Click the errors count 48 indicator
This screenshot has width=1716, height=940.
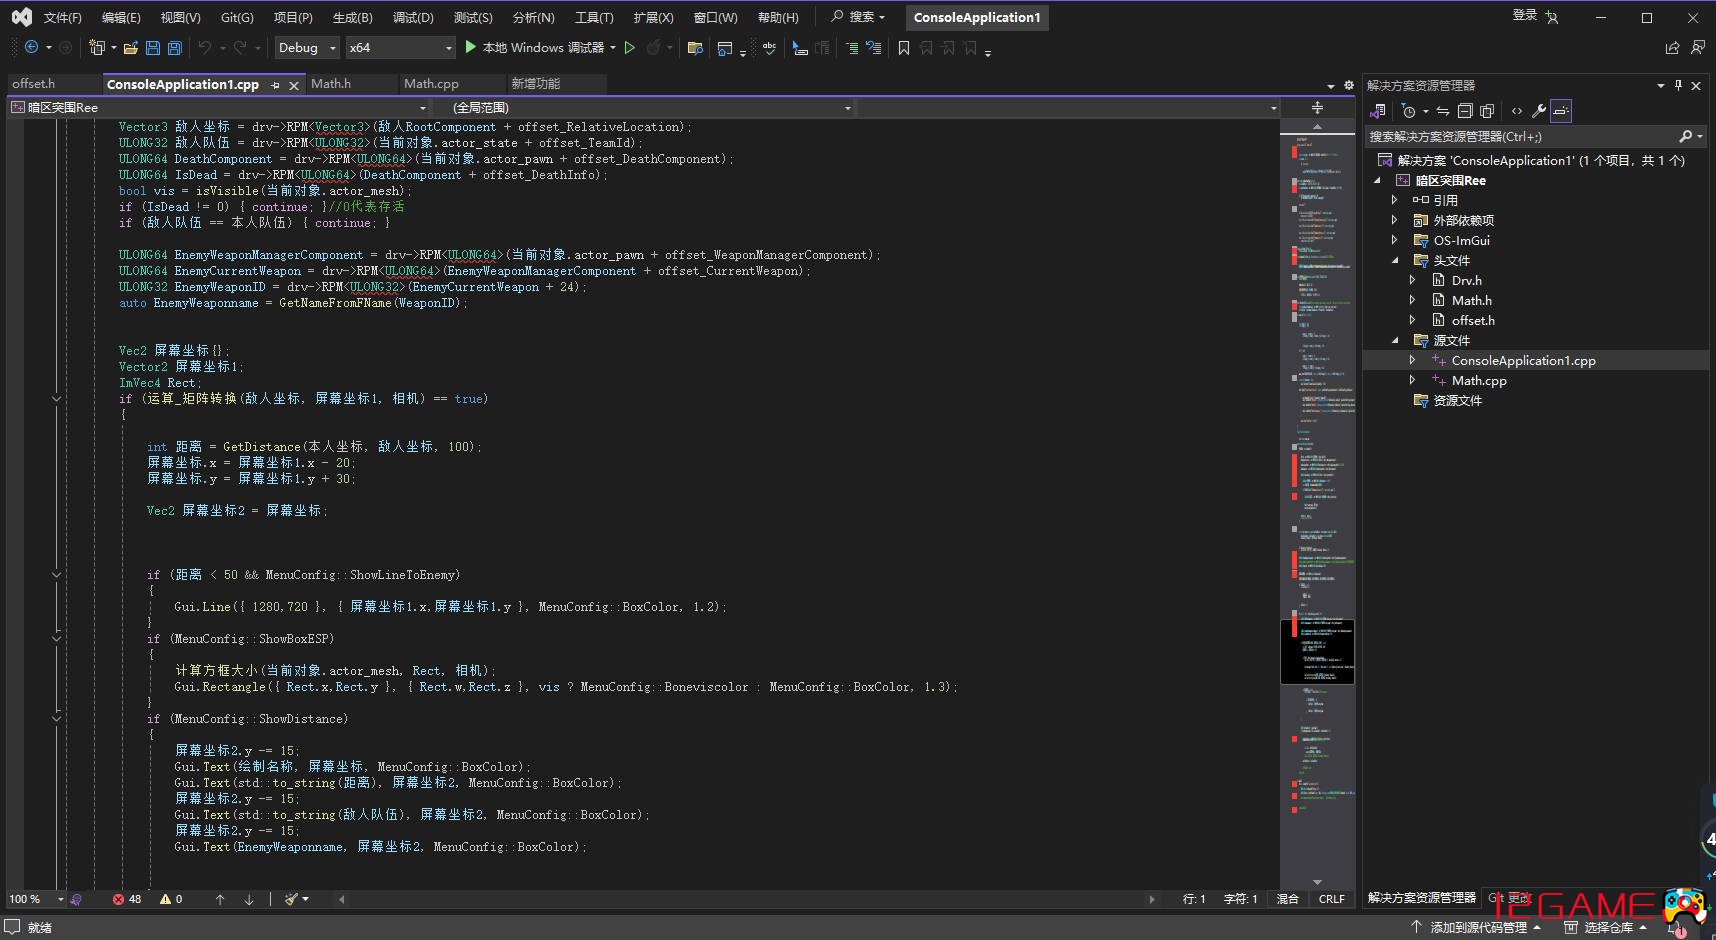127,899
